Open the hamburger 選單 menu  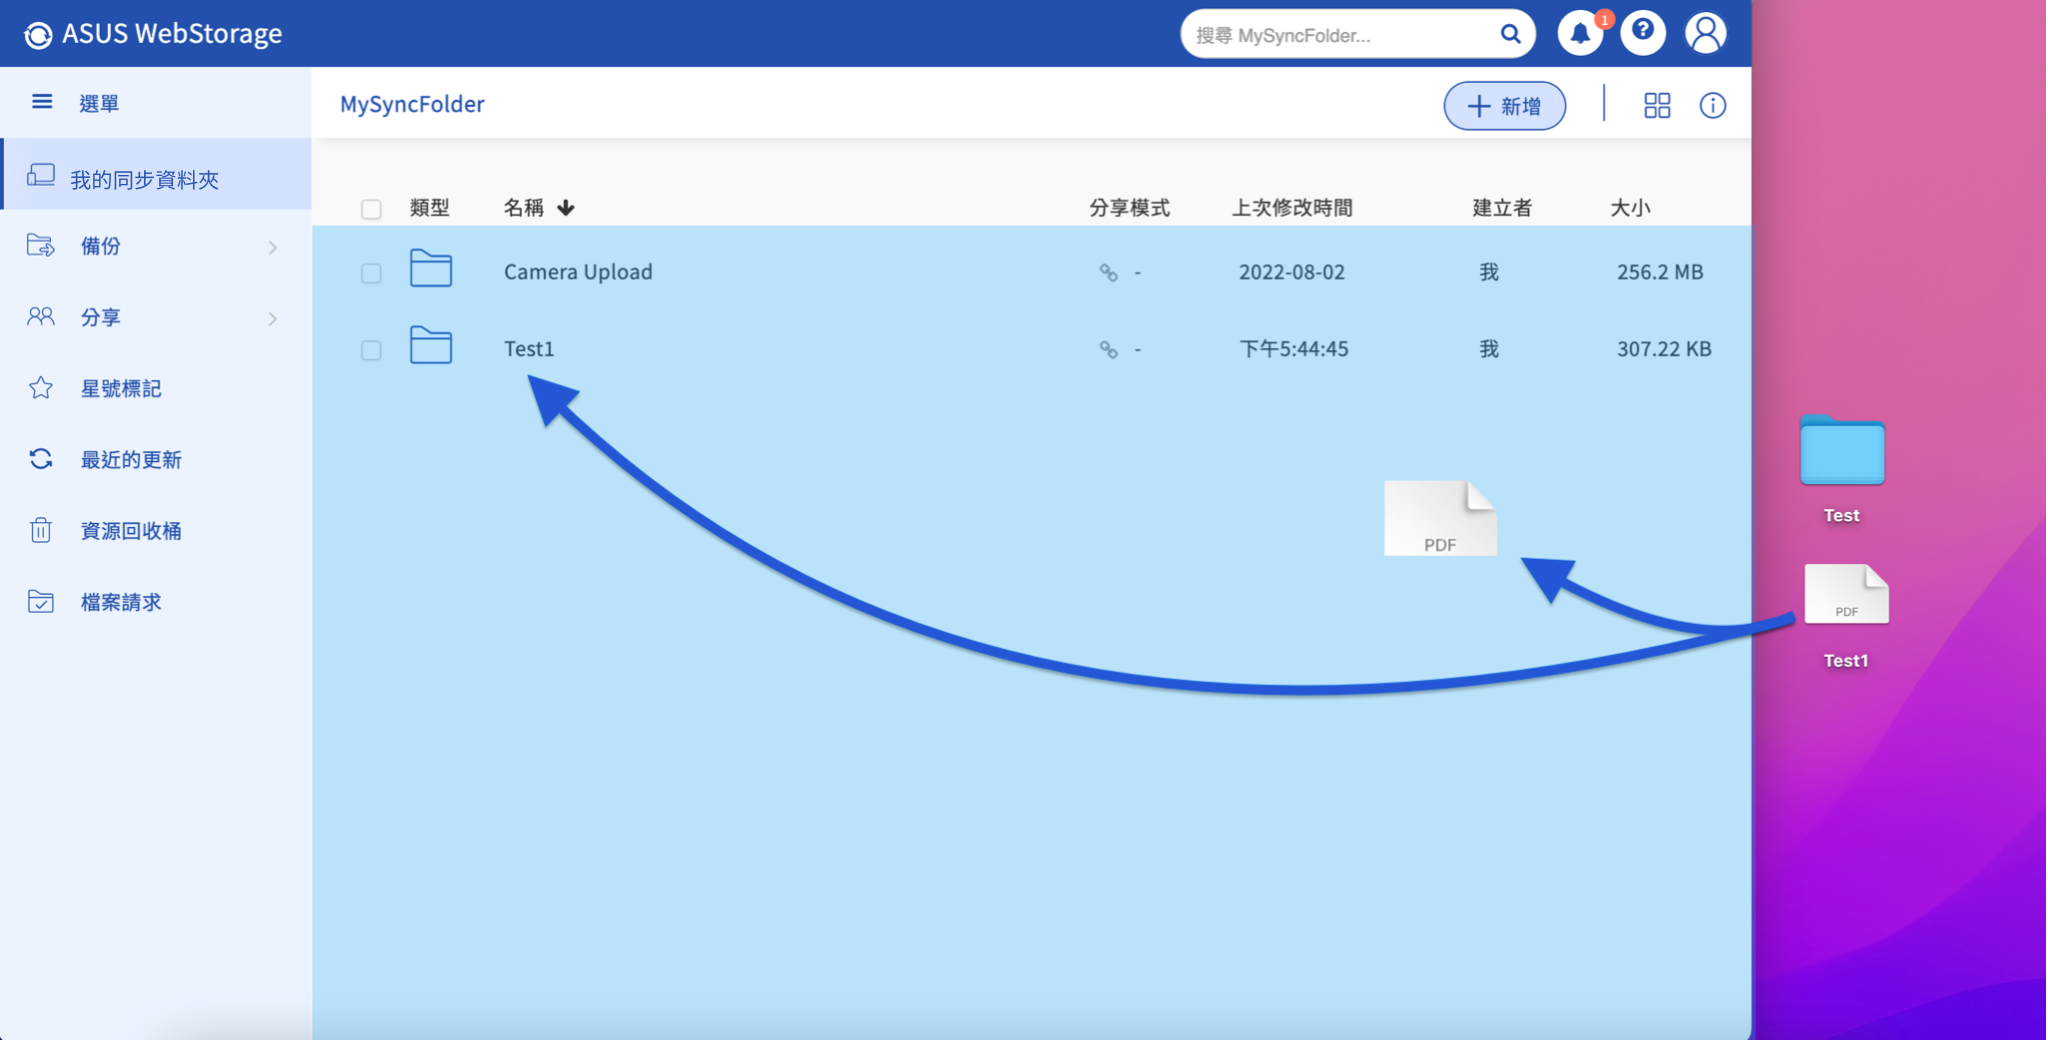(x=42, y=101)
